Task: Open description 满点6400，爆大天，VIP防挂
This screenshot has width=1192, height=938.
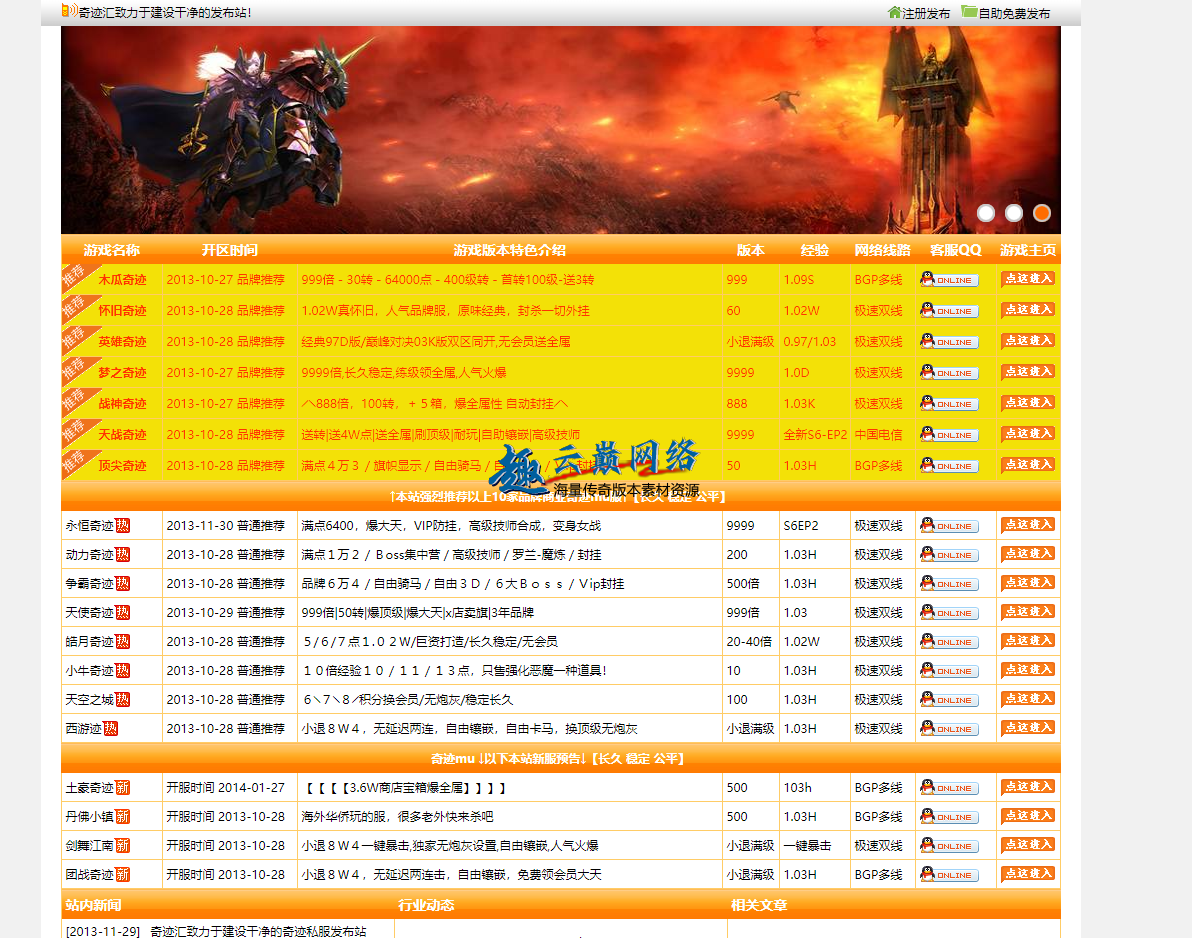Action: 451,525
